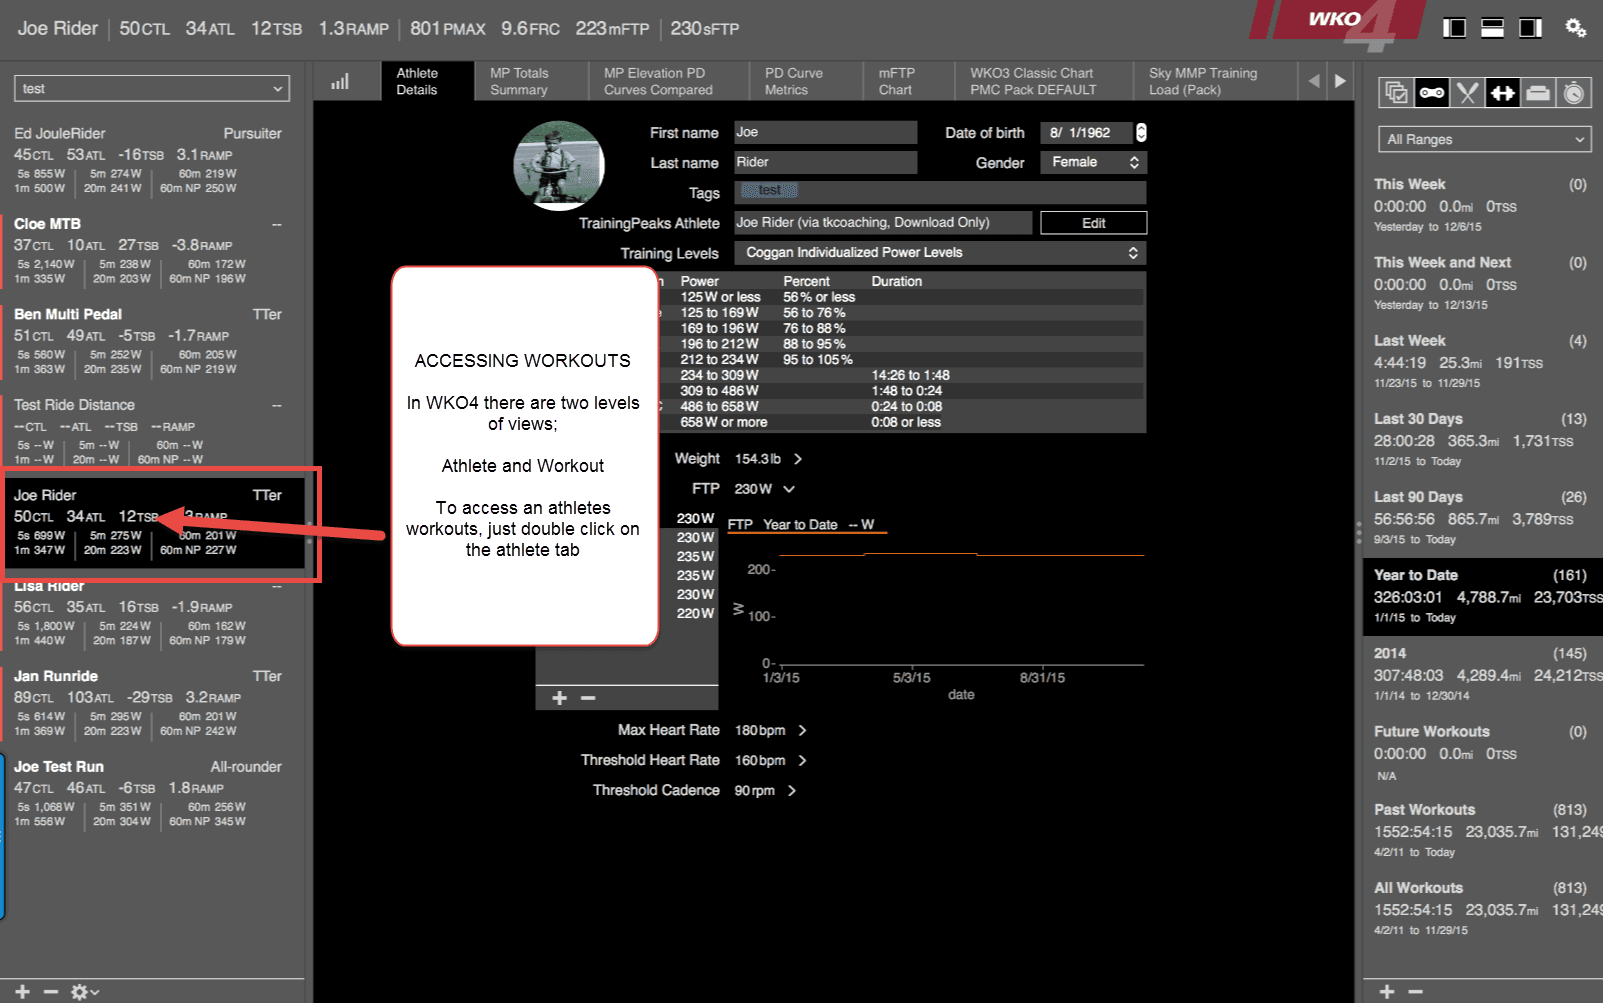The image size is (1603, 1003).
Task: Select the This Week range
Action: (1481, 205)
